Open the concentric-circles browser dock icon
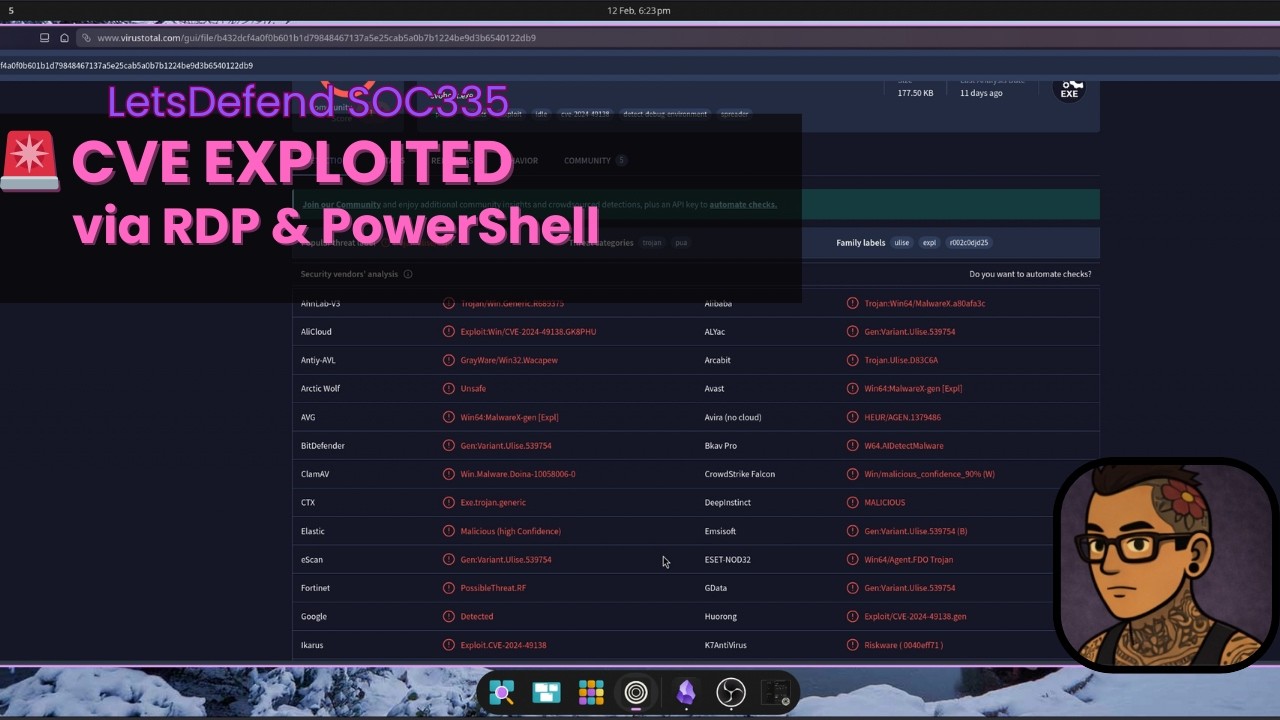The width and height of the screenshot is (1280, 720). [x=636, y=692]
